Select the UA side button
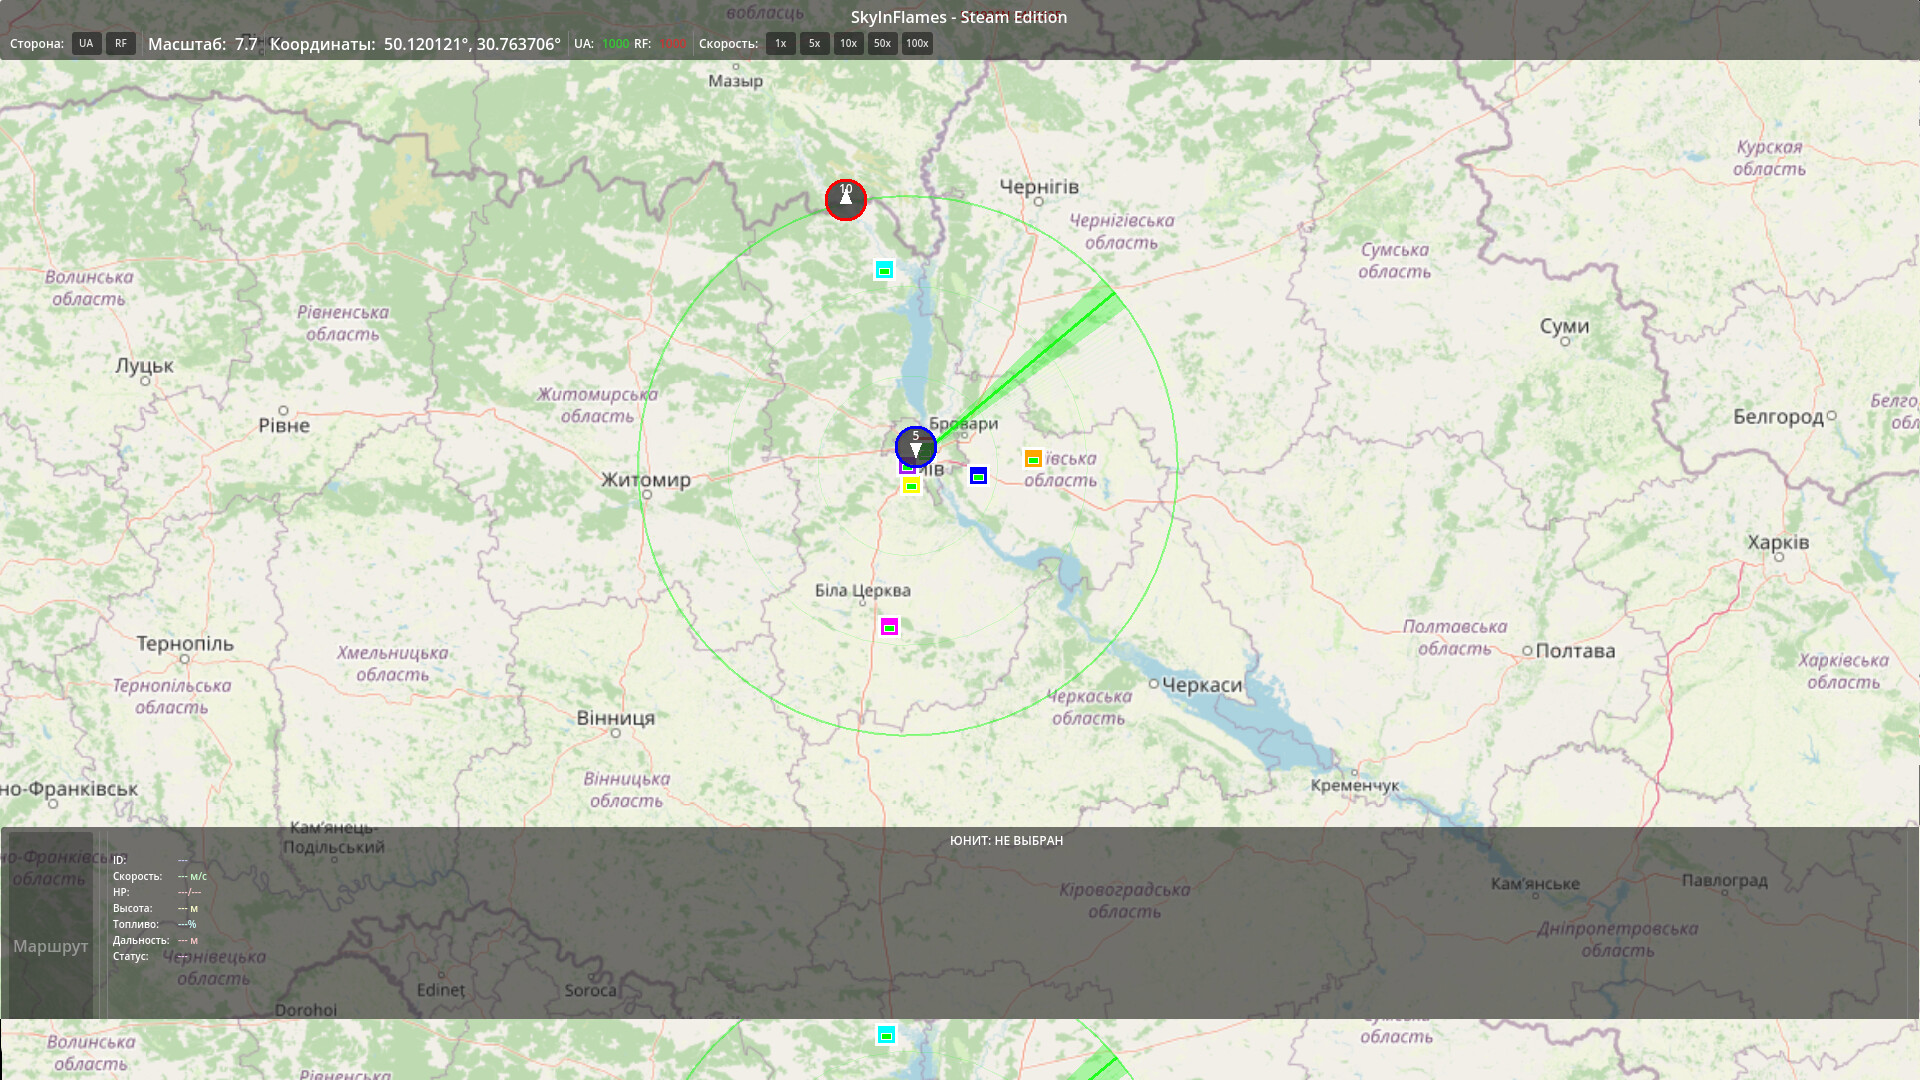Image resolution: width=1920 pixels, height=1080 pixels. click(x=86, y=43)
